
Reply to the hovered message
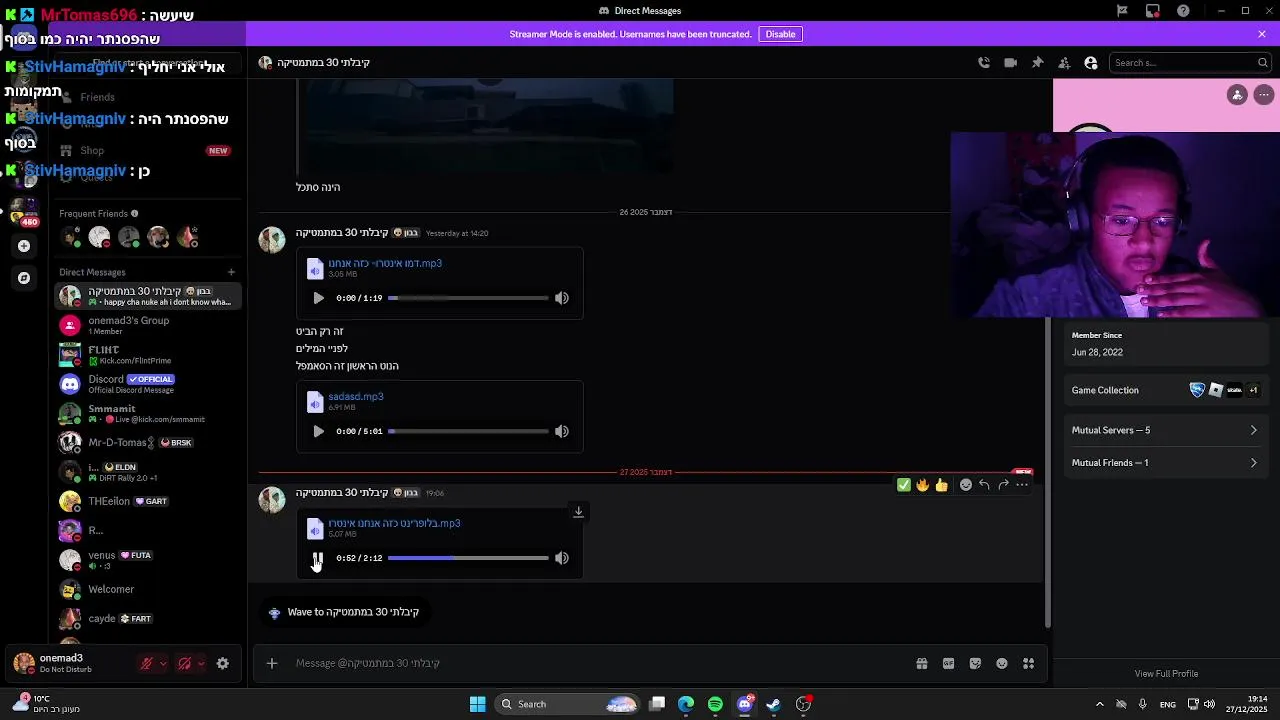tap(984, 485)
